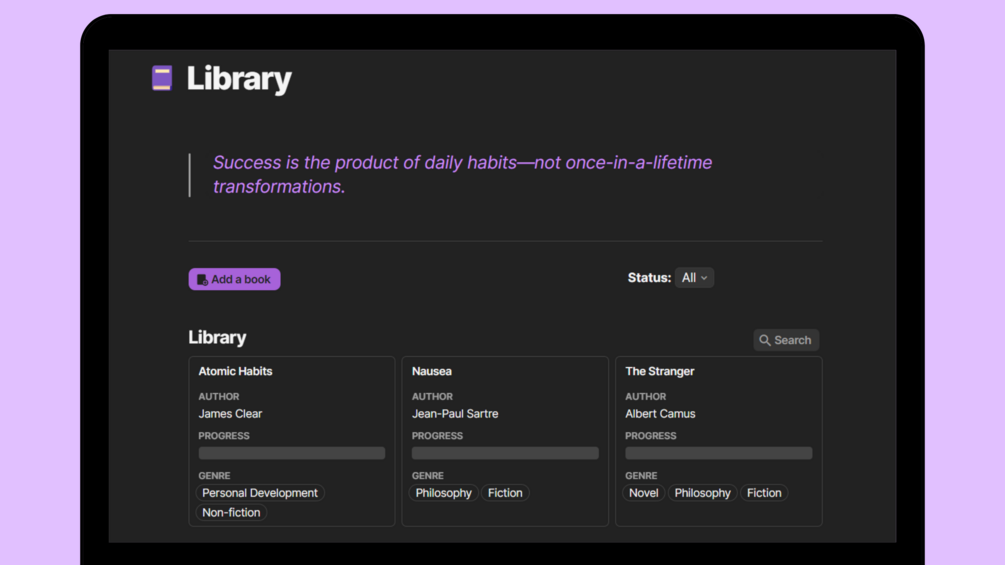Click the Atomic Habits progress bar
This screenshot has width=1005, height=565.
(291, 453)
